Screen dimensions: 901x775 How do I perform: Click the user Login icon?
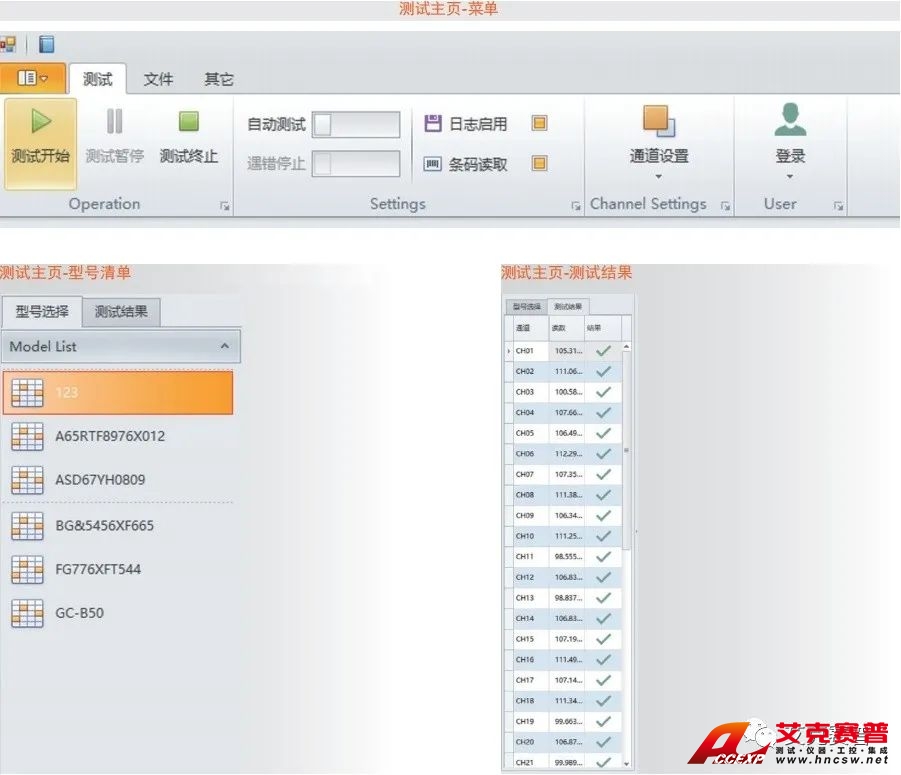(790, 121)
